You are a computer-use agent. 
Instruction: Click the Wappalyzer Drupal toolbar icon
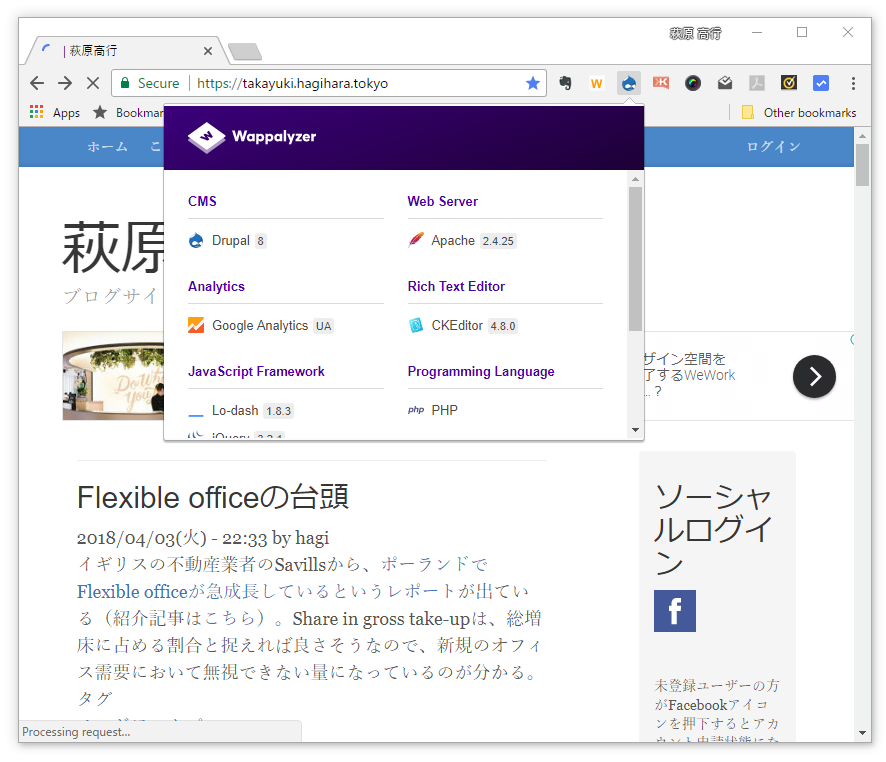tap(629, 84)
